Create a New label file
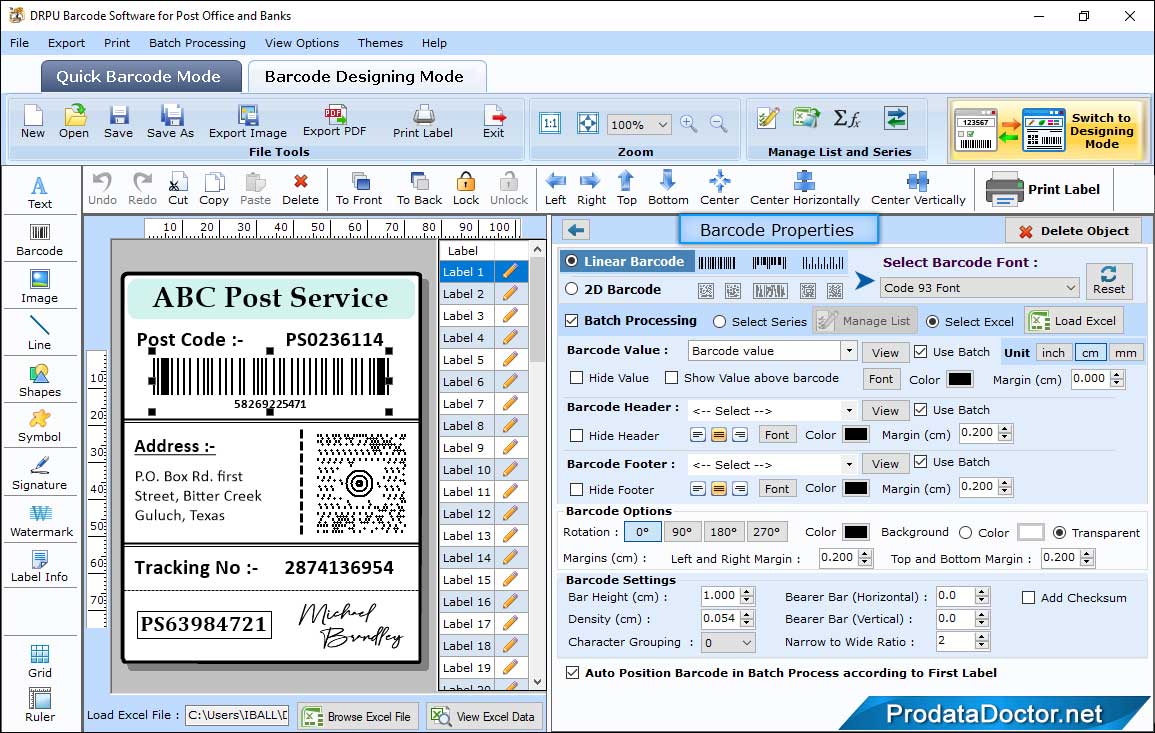This screenshot has width=1155, height=733. tap(32, 122)
